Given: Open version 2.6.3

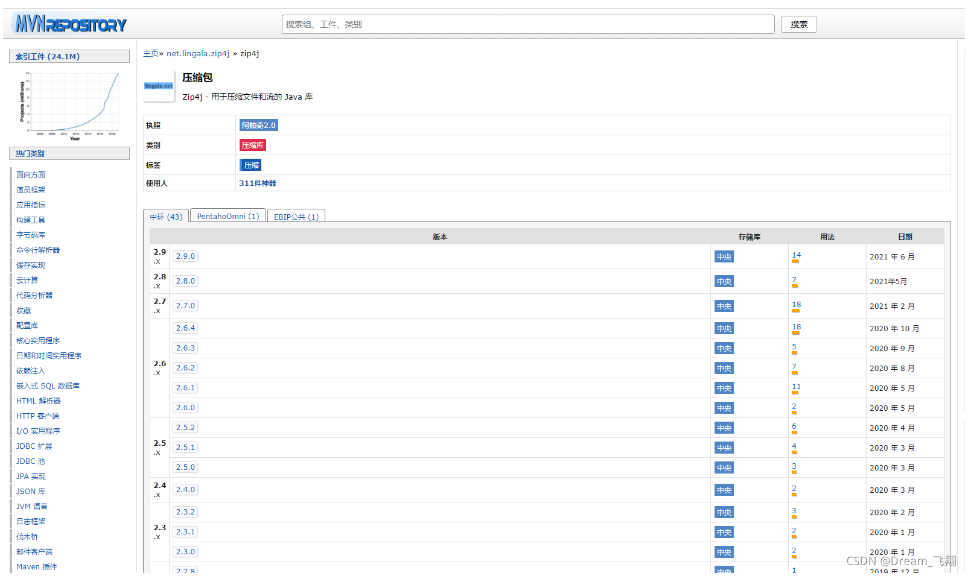Looking at the screenshot, I should pos(185,348).
